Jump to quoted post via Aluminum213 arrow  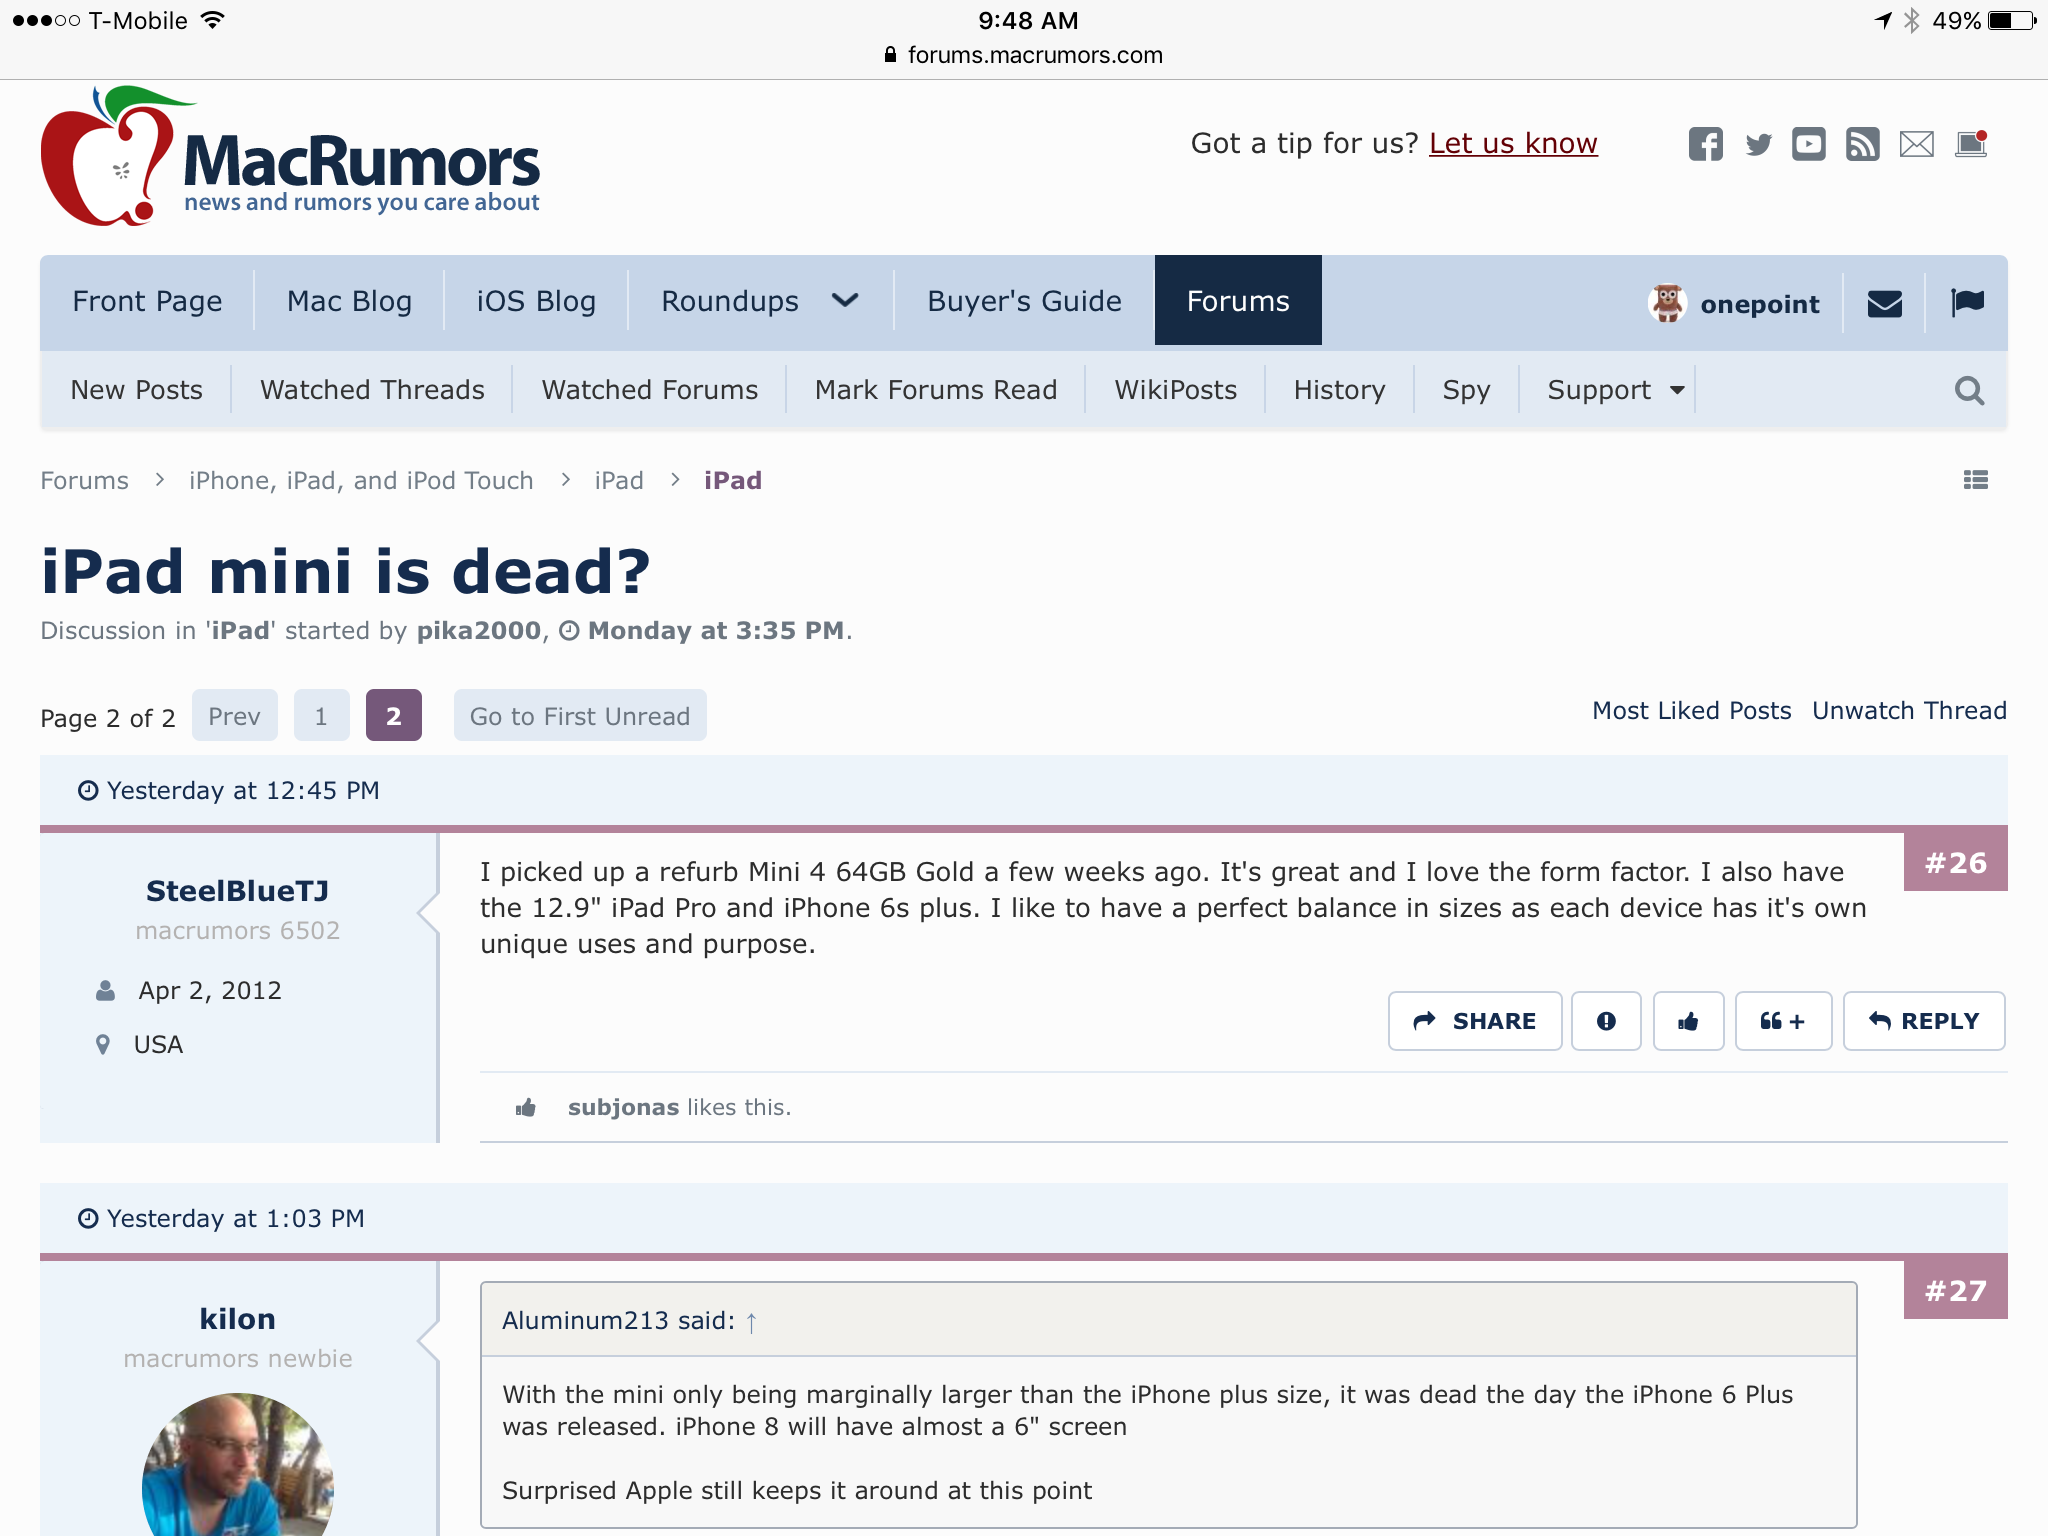[x=751, y=1322]
